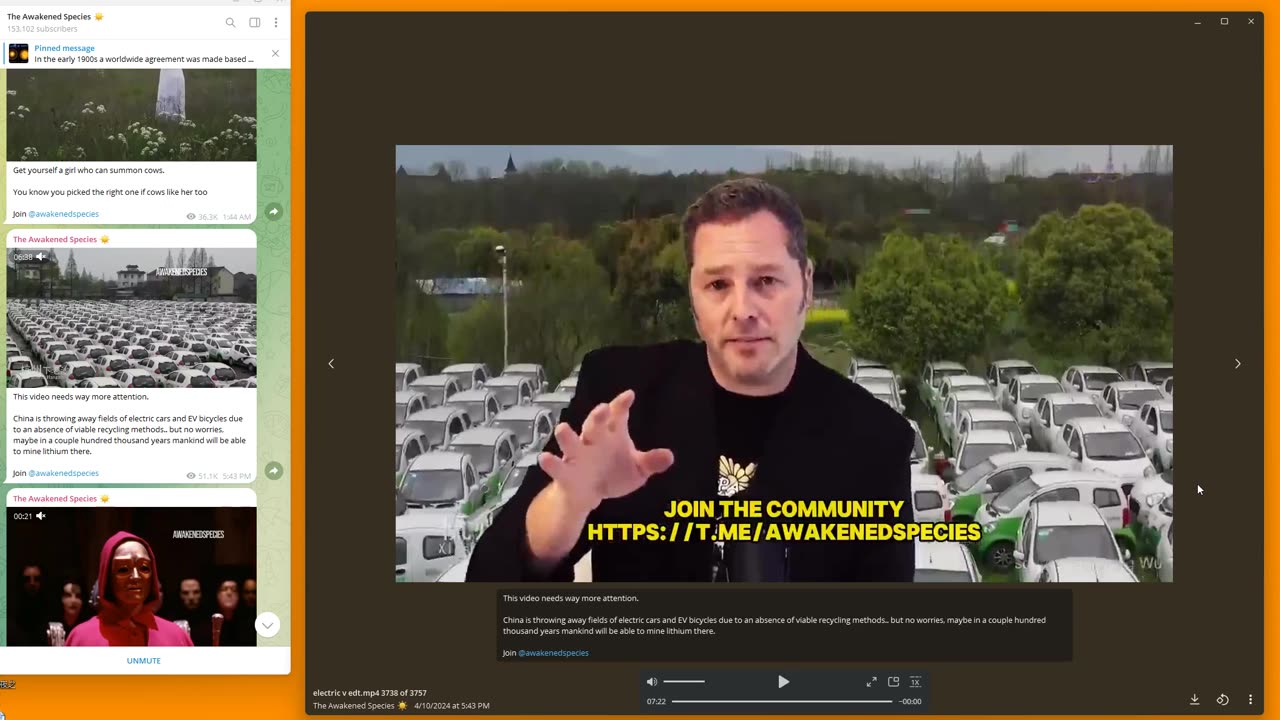The image size is (1280, 720).
Task: Click the '153,102 subscribers' count
Action: coord(42,29)
